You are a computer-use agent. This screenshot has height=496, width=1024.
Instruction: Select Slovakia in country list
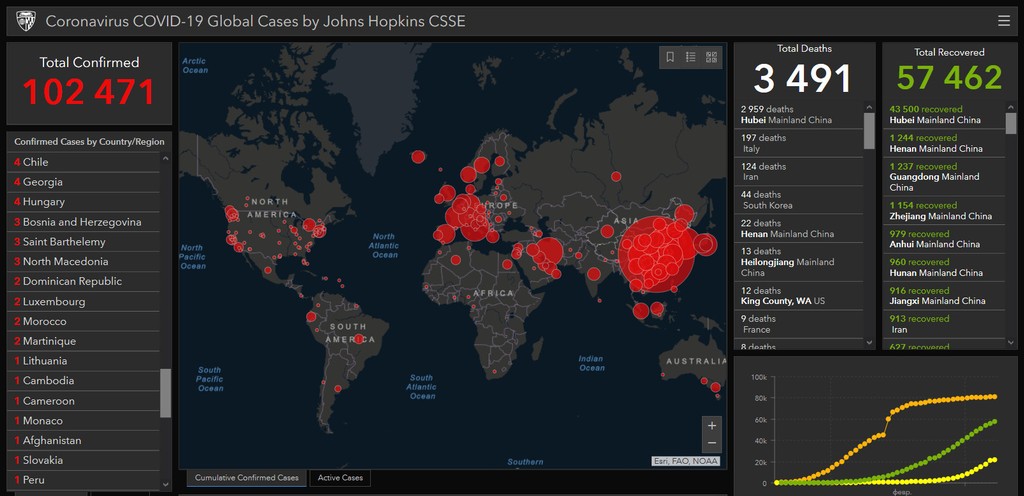pos(83,460)
